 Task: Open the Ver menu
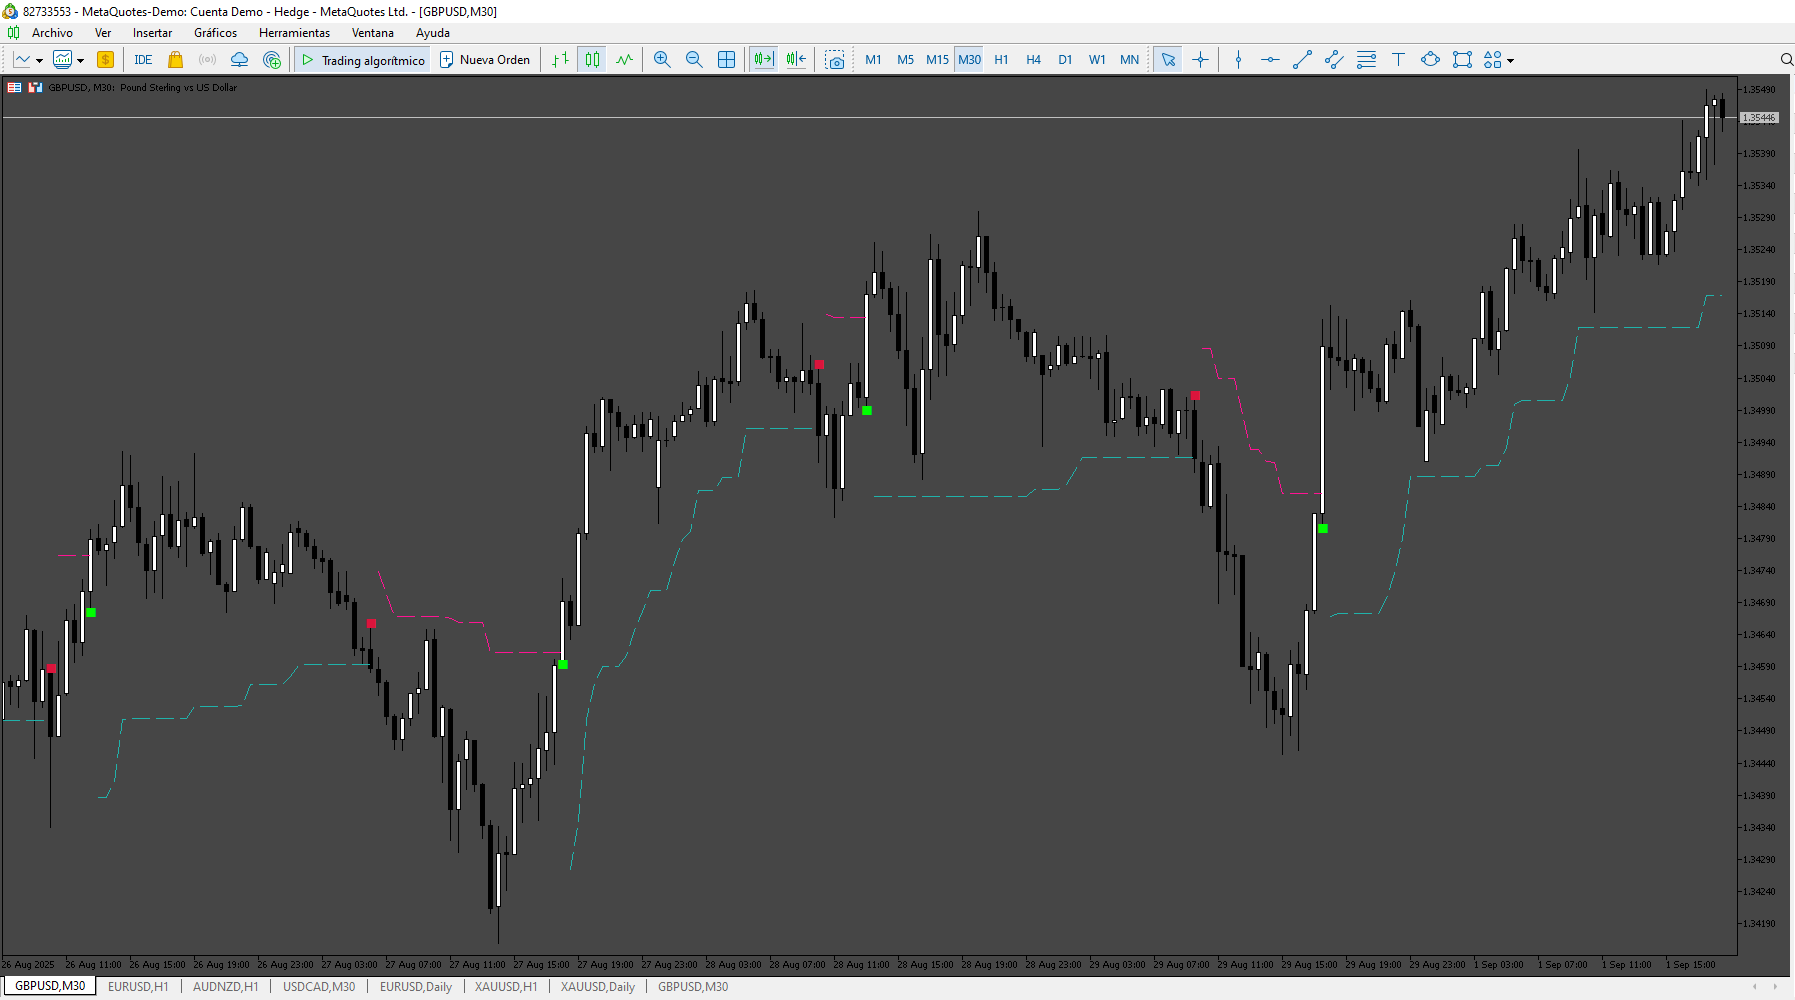(103, 33)
